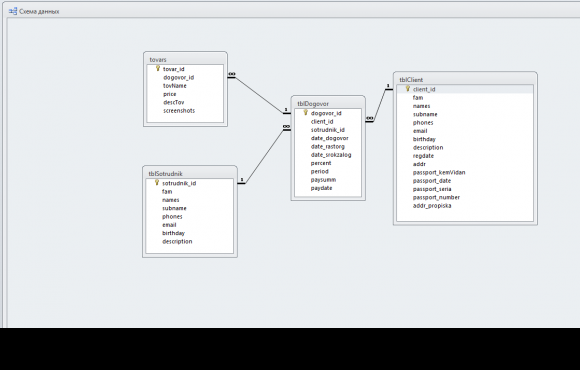The image size is (580, 370).
Task: Select the relationship line between tovars and tblDogovor
Action: pos(259,95)
